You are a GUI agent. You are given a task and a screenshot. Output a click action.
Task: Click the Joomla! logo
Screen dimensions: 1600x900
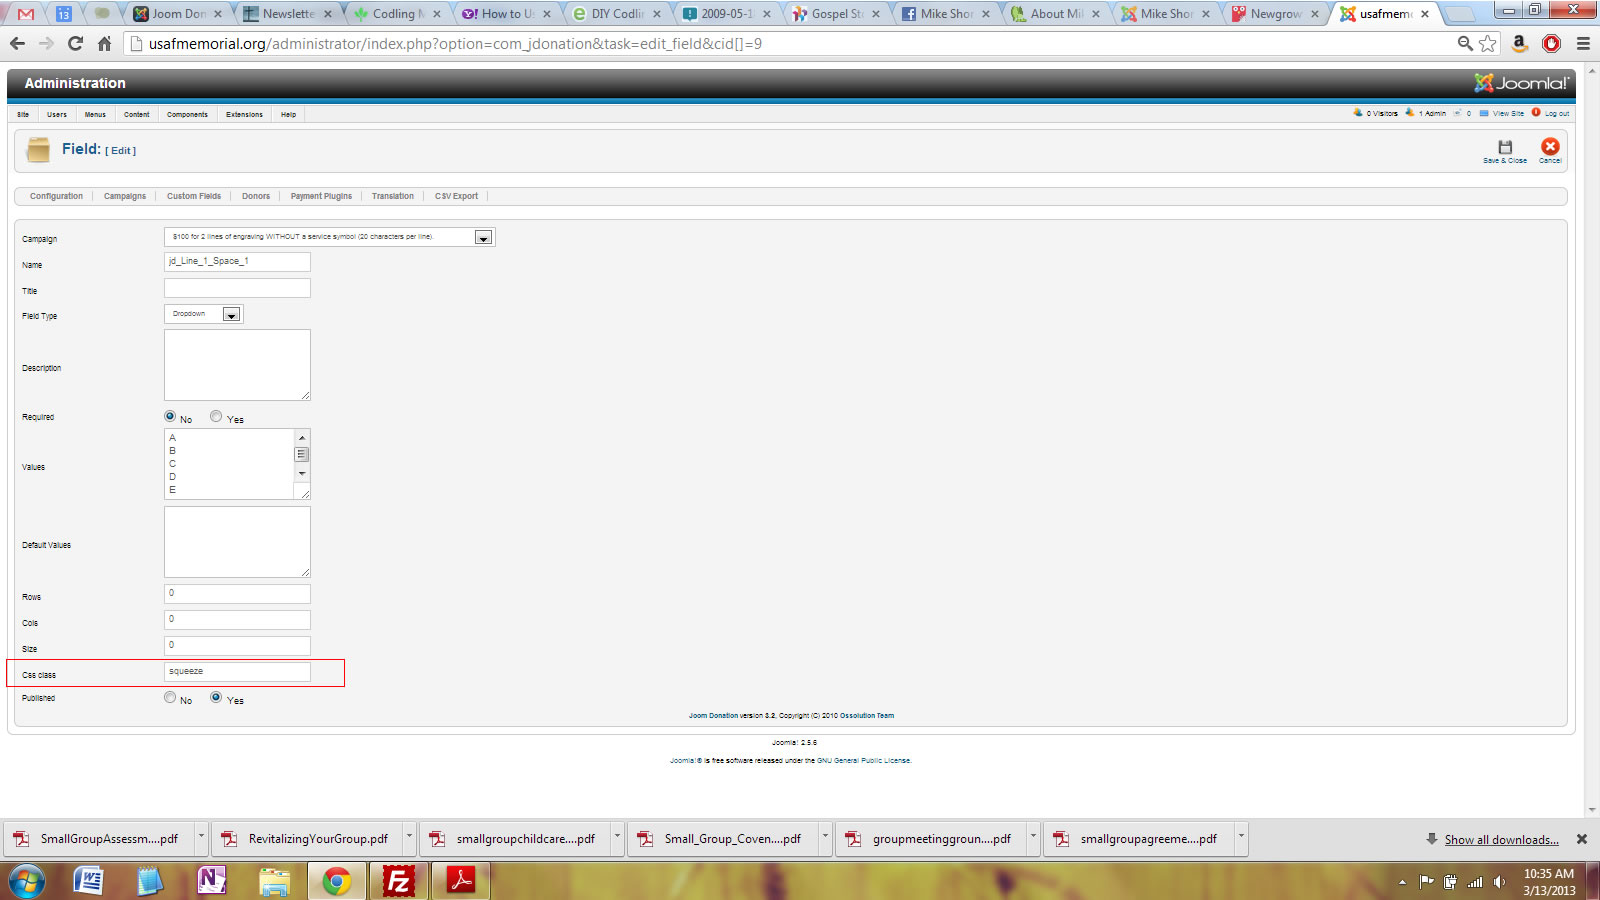pyautogui.click(x=1521, y=83)
